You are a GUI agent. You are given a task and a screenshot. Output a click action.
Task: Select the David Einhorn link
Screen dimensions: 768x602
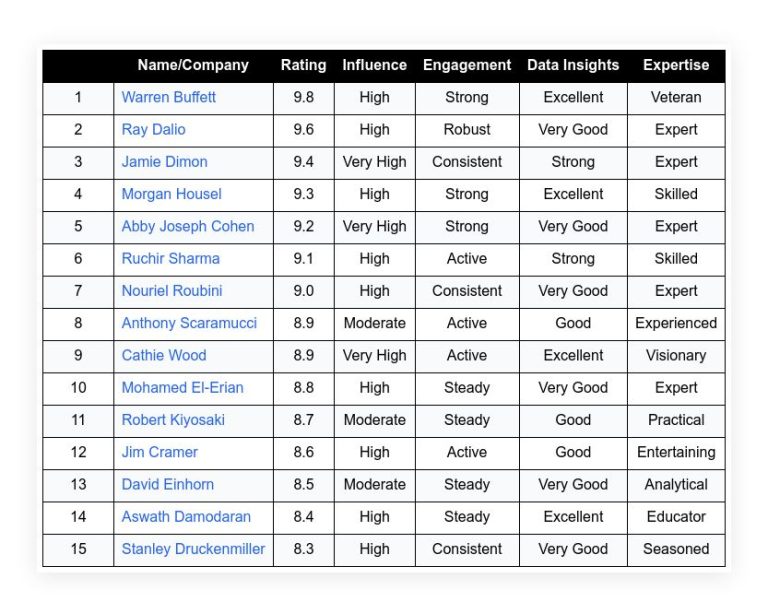tap(168, 484)
